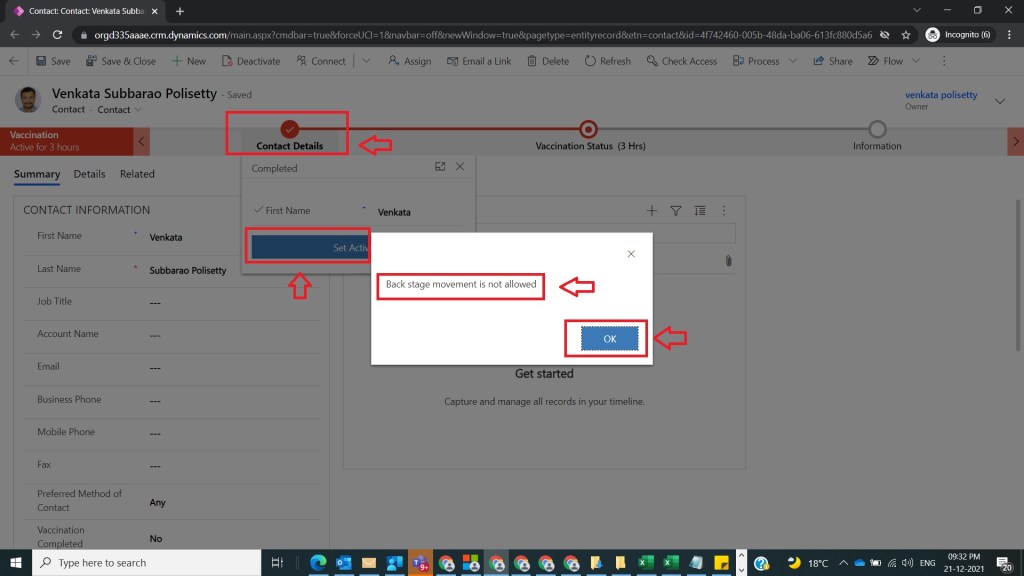Pop out the Completed stage flyout
Viewport: 1024px width, 576px height.
[440, 167]
